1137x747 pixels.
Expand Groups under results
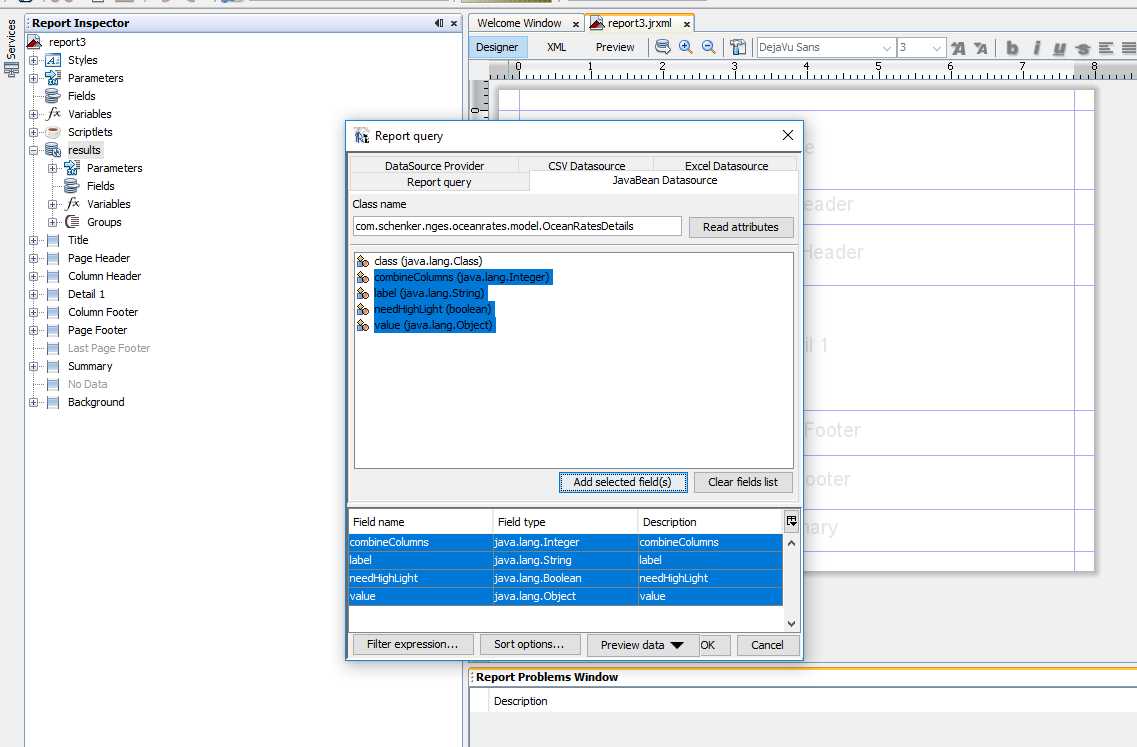[52, 222]
